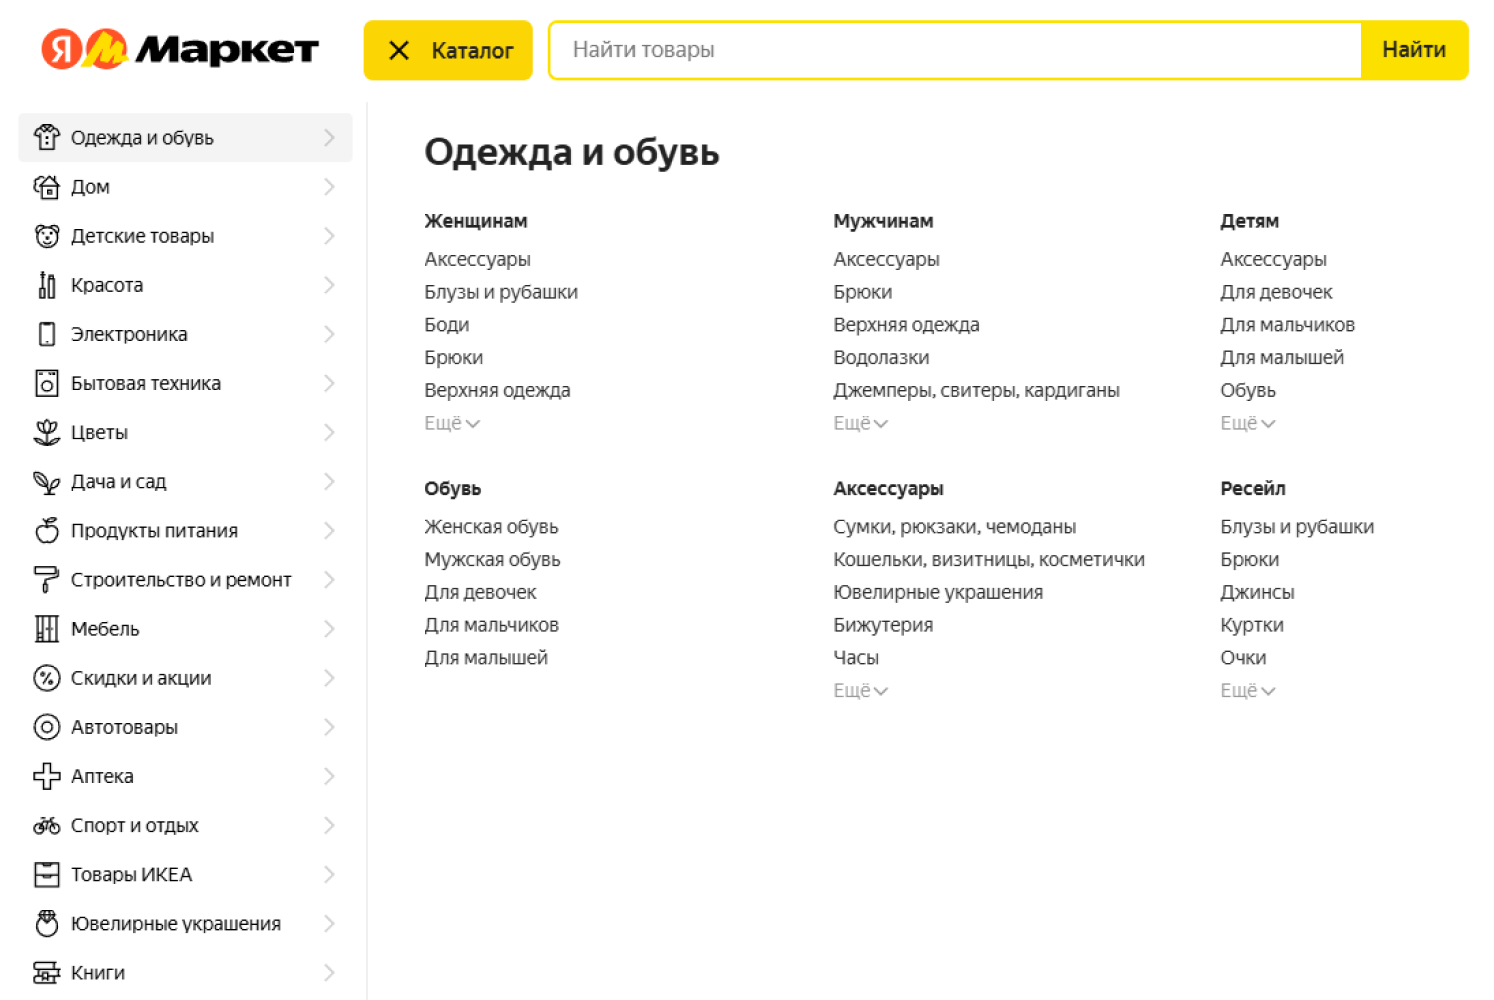This screenshot has height=1000, width=1494.
Task: Select the Детские товары bear icon
Action: 47,235
